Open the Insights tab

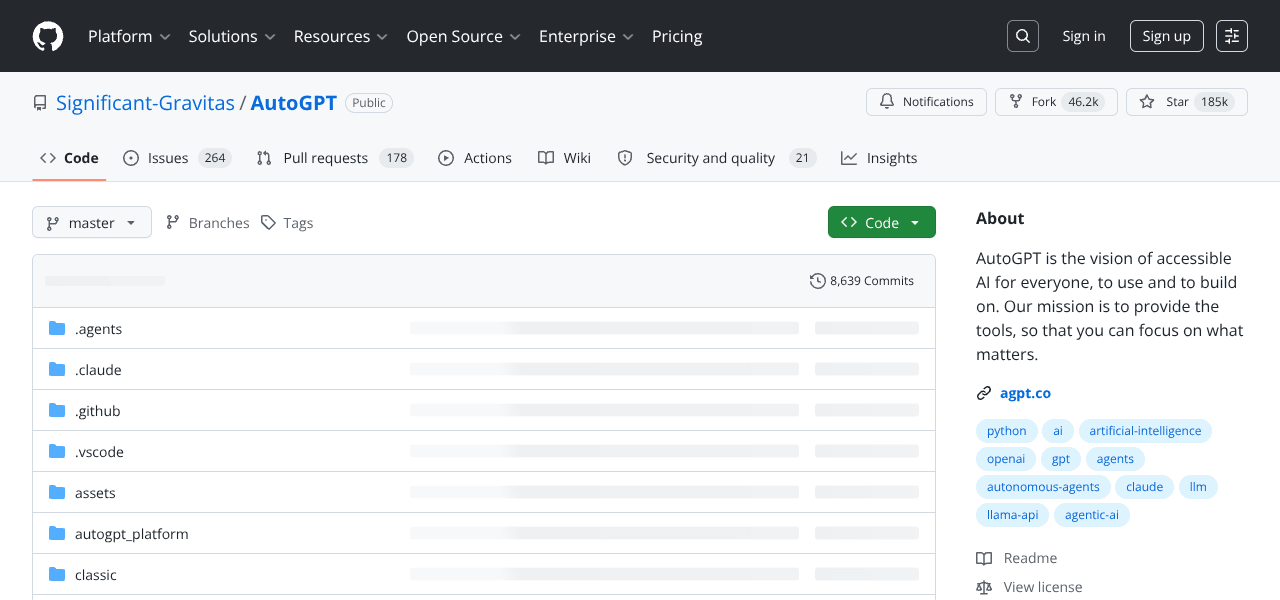pyautogui.click(x=879, y=158)
